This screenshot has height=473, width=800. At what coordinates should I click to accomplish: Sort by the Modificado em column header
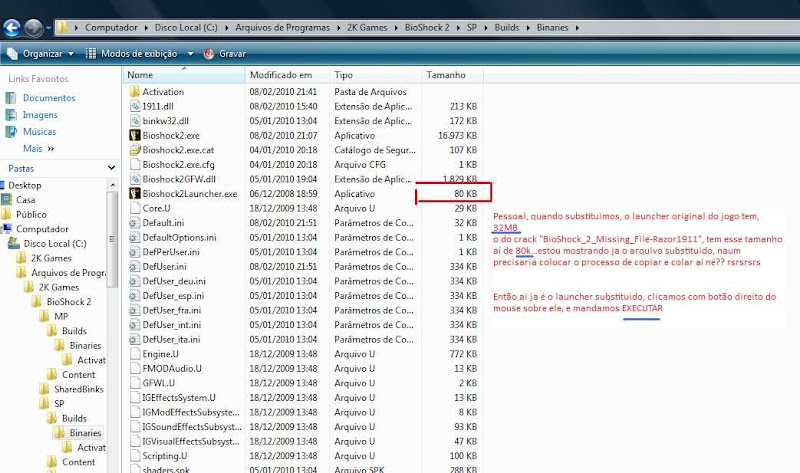287,75
